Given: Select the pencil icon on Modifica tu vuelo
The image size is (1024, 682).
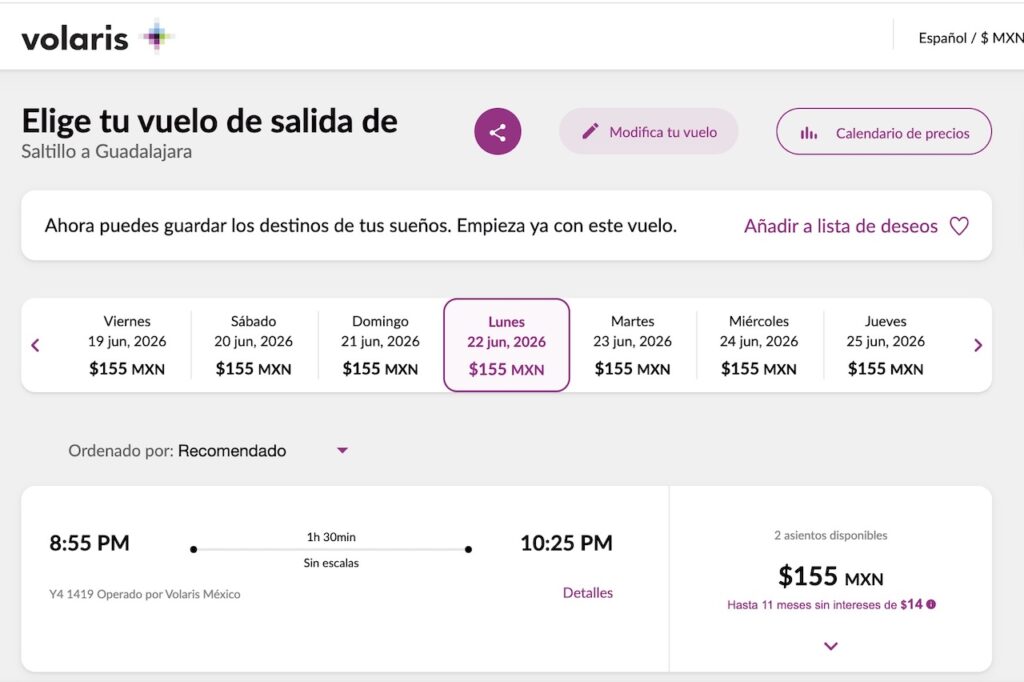Looking at the screenshot, I should tap(590, 131).
